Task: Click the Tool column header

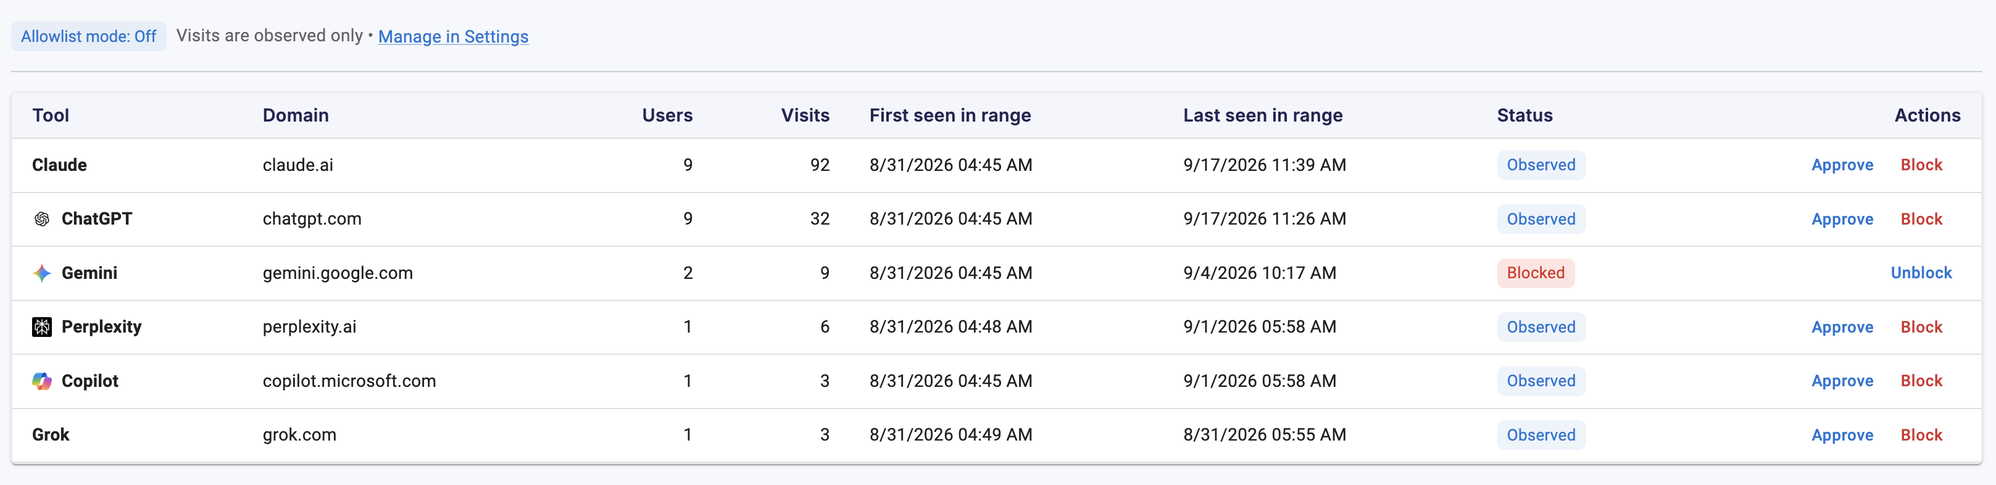Action: pos(51,115)
